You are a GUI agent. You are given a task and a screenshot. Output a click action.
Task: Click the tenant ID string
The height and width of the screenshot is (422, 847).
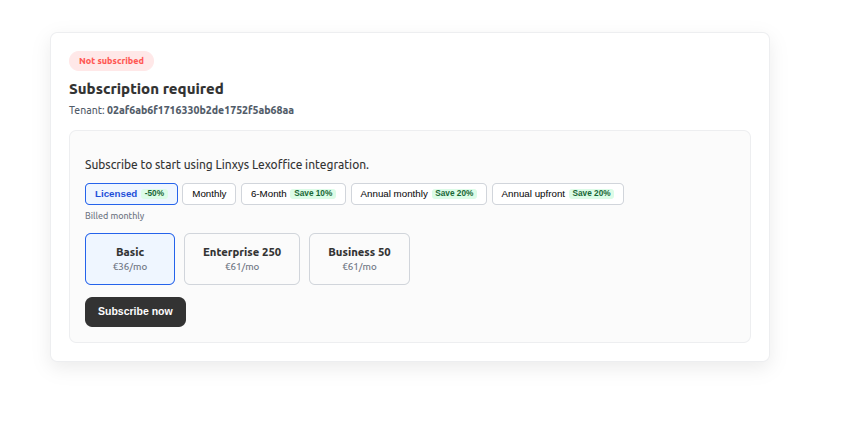[200, 110]
